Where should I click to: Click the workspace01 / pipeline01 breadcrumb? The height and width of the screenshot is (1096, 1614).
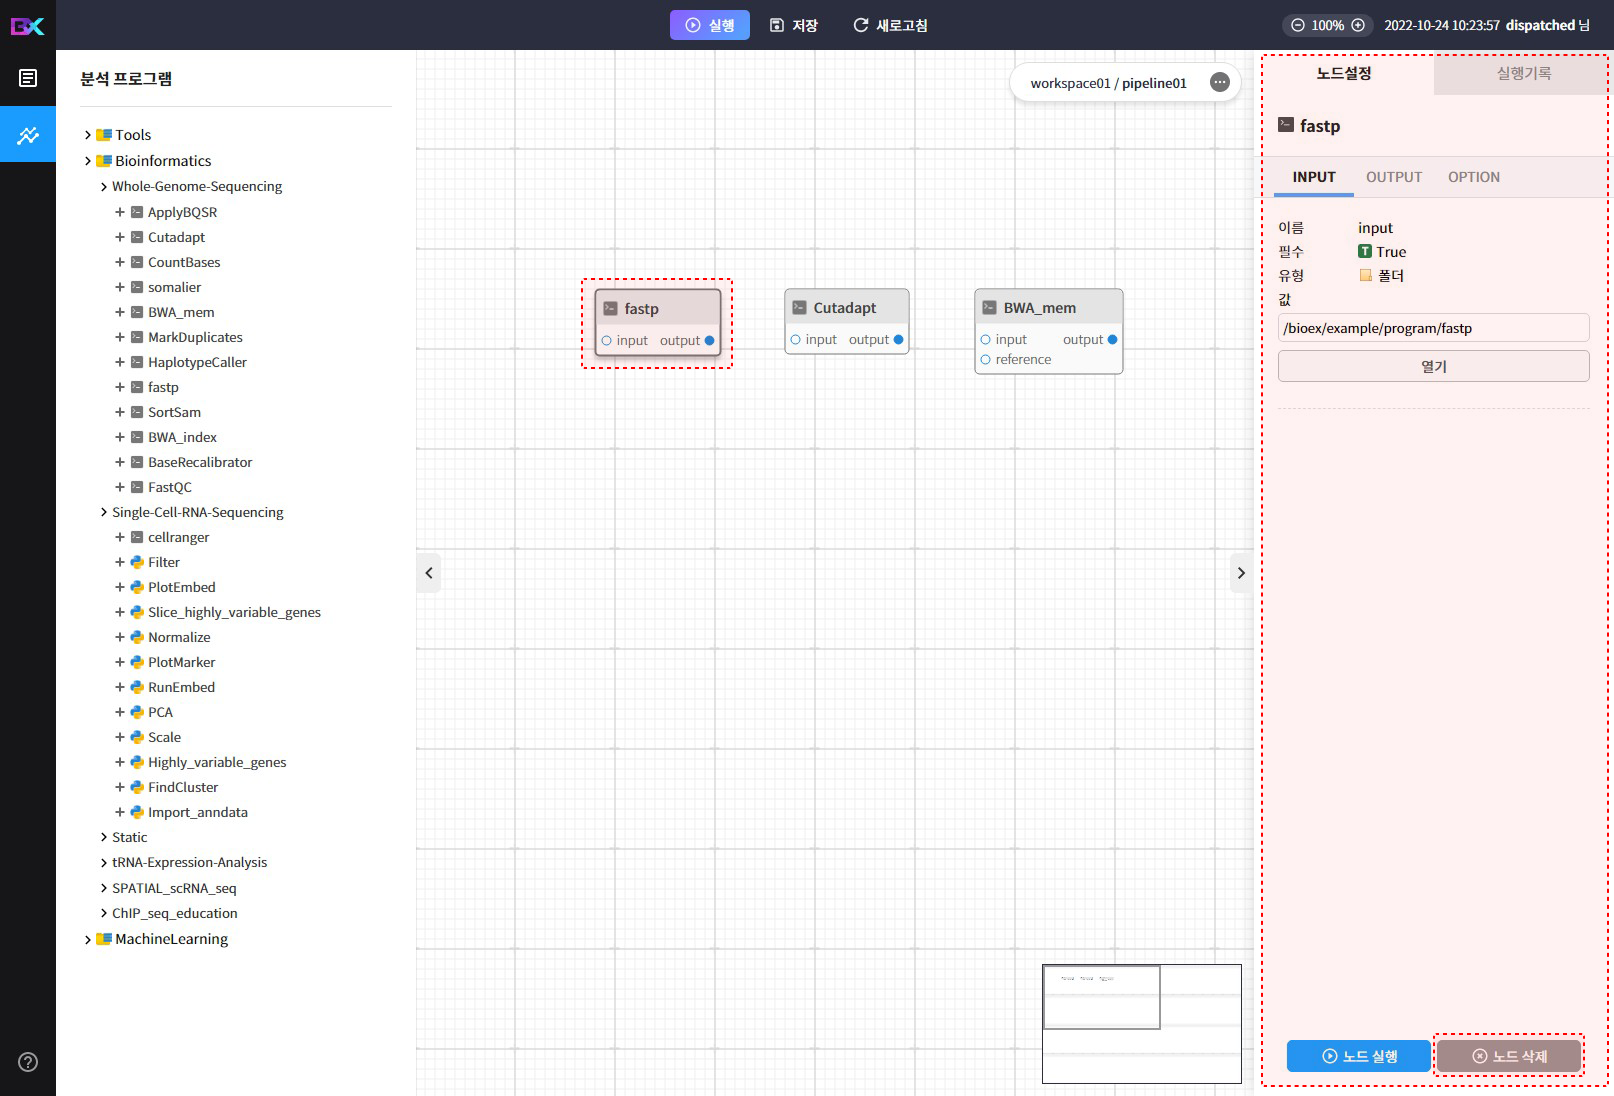click(1108, 83)
